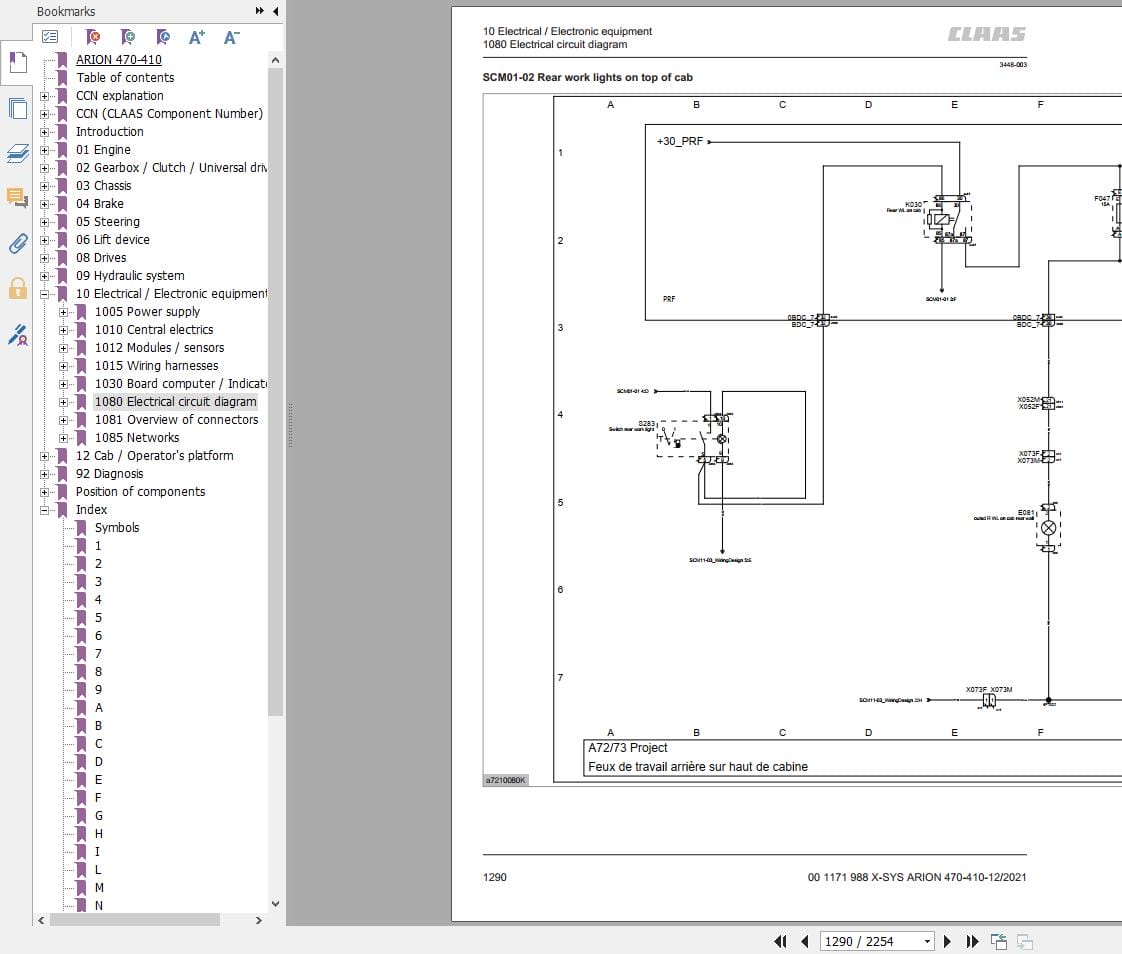Image resolution: width=1122 pixels, height=954 pixels.
Task: Open the ARION 470-410 bookmark
Action: click(x=119, y=59)
